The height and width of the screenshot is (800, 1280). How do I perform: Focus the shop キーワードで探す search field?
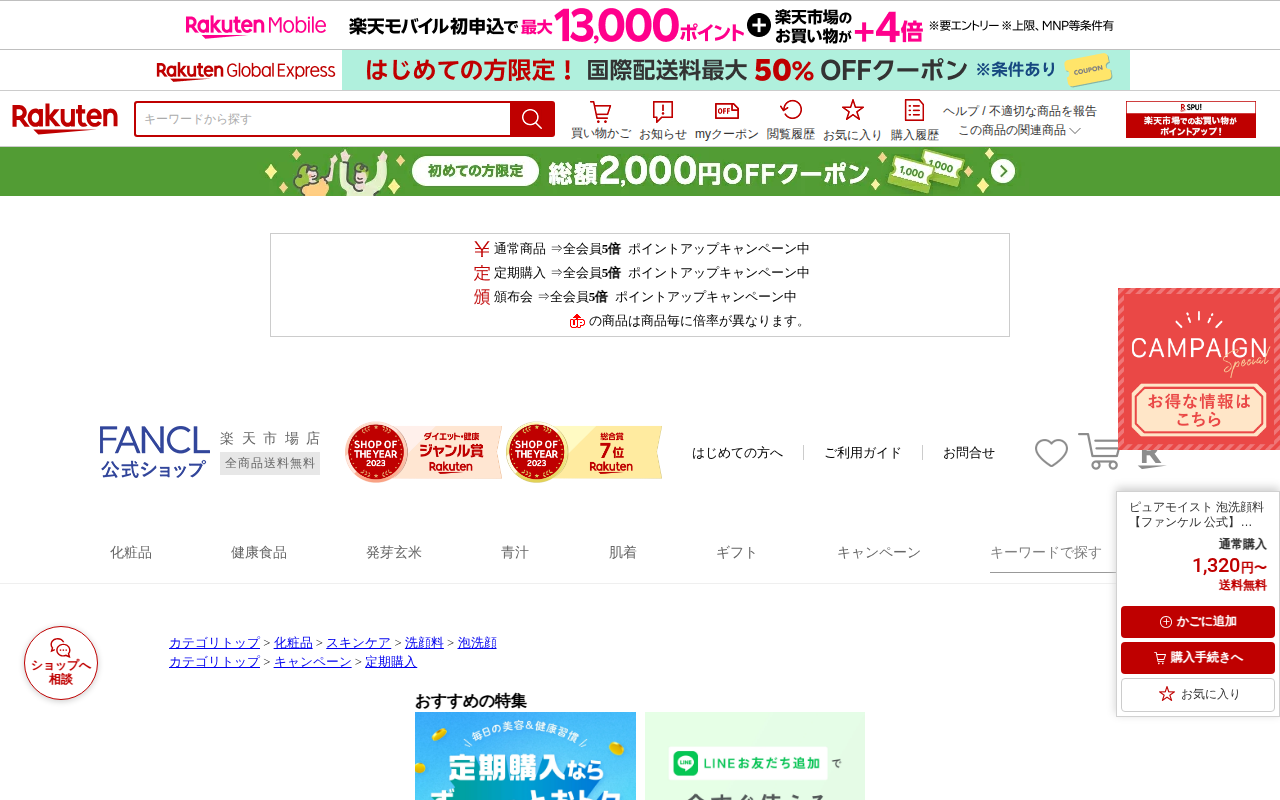pyautogui.click(x=1052, y=553)
